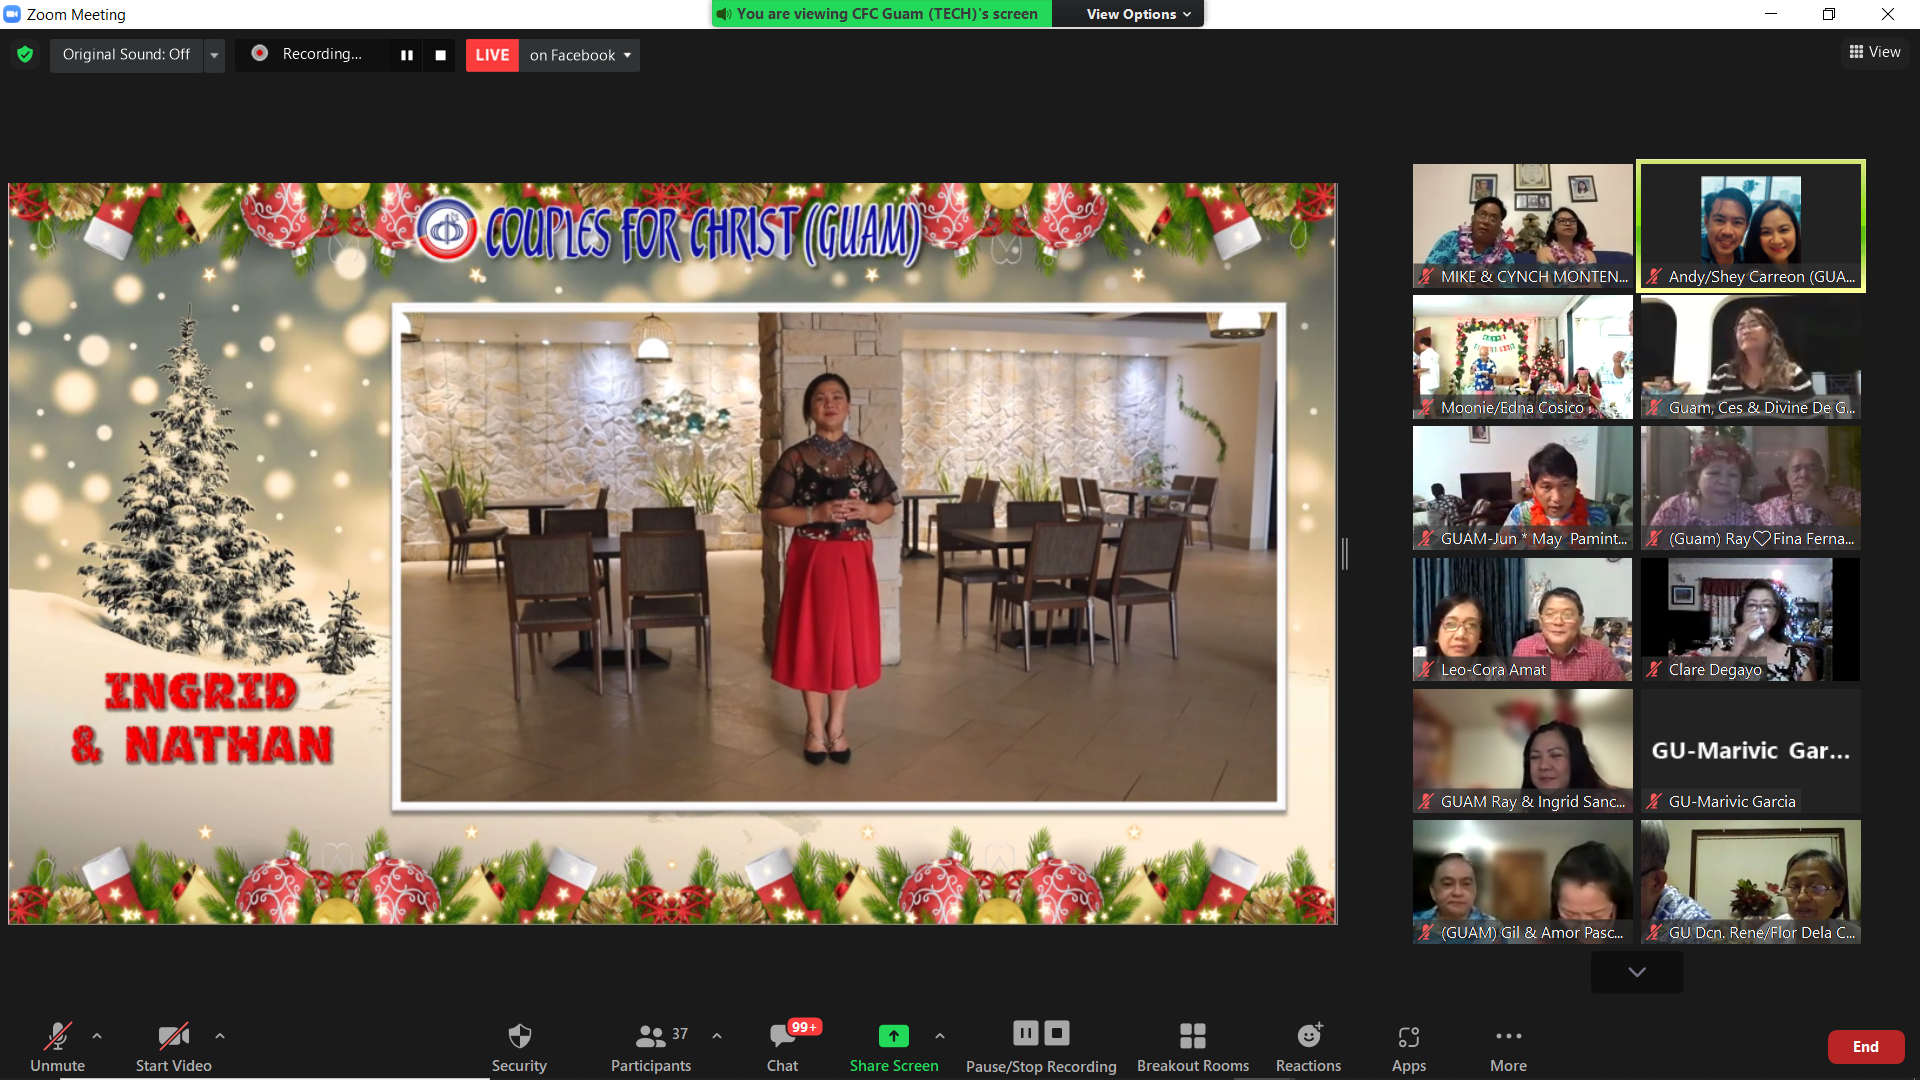Expand share options caret beside Share Screen
This screenshot has height=1080, width=1920.
point(940,1036)
